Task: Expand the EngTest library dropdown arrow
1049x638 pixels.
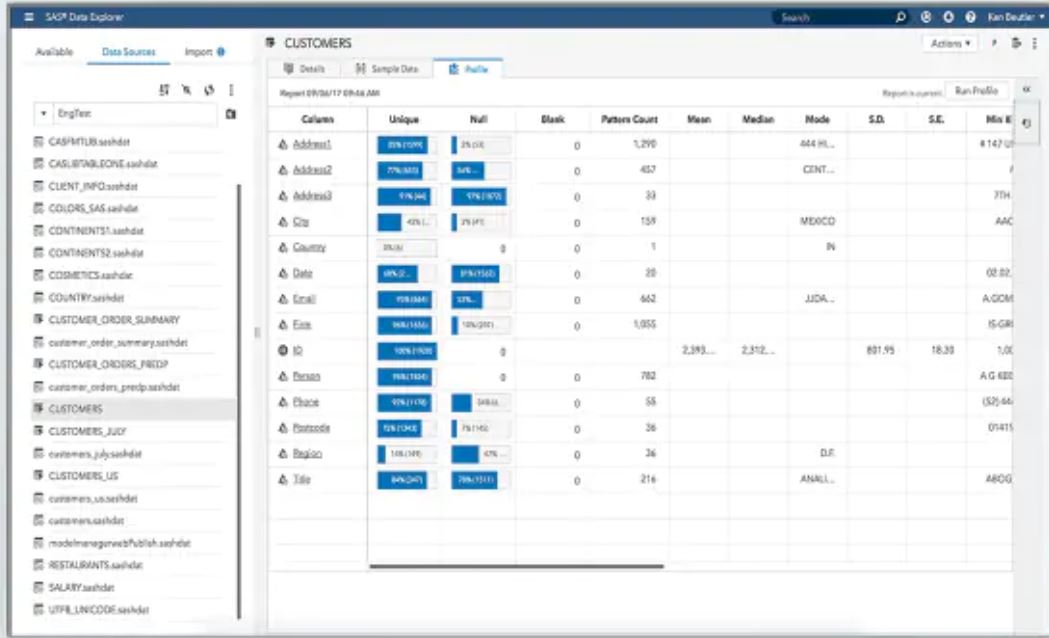Action: click(43, 114)
